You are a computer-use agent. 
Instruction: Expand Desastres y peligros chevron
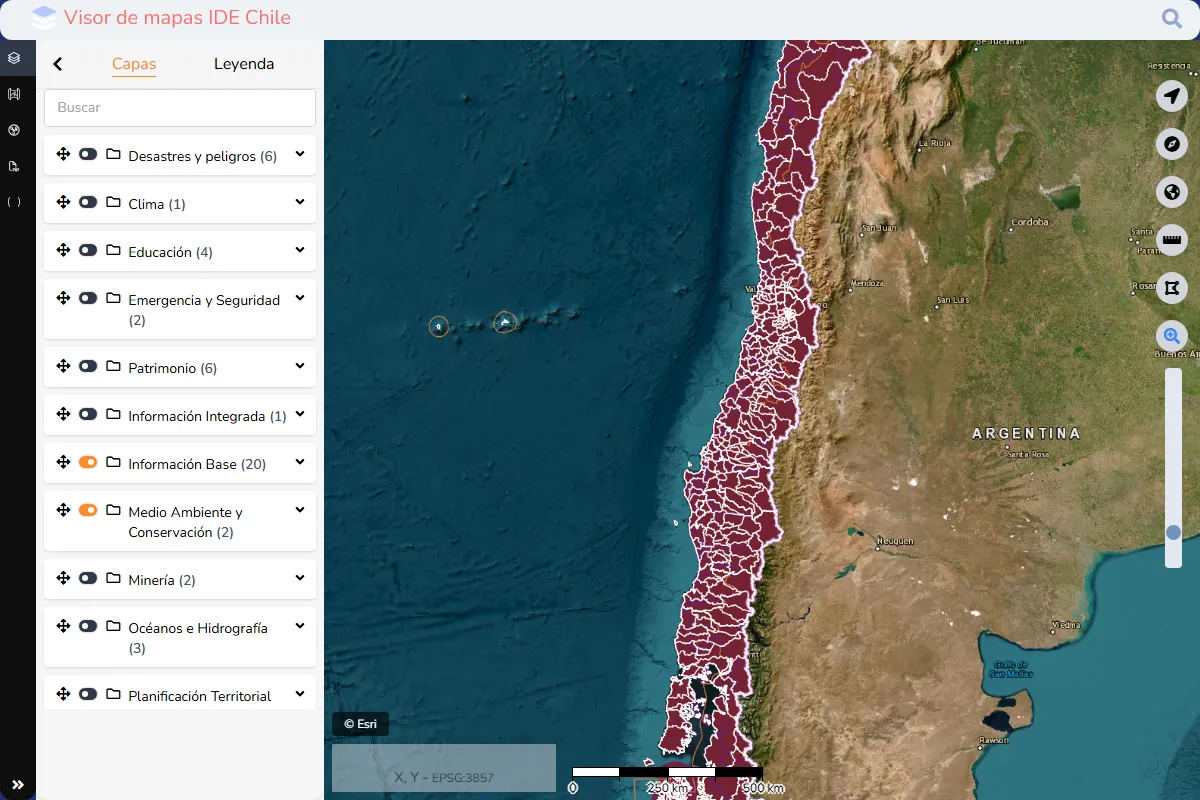point(300,154)
